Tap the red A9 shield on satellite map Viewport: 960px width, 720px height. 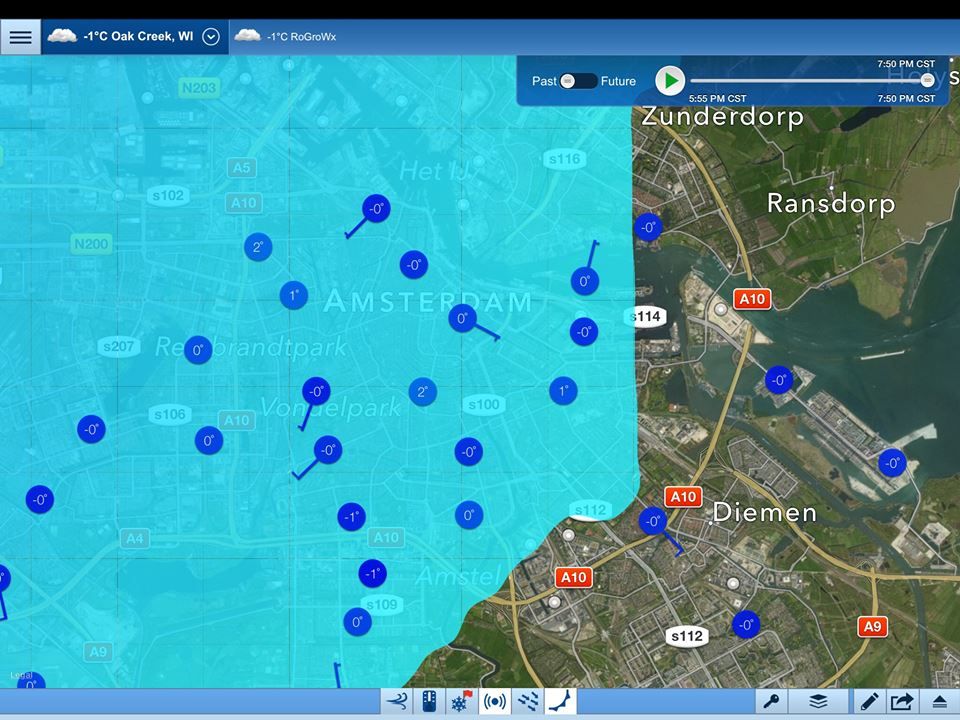tap(872, 627)
